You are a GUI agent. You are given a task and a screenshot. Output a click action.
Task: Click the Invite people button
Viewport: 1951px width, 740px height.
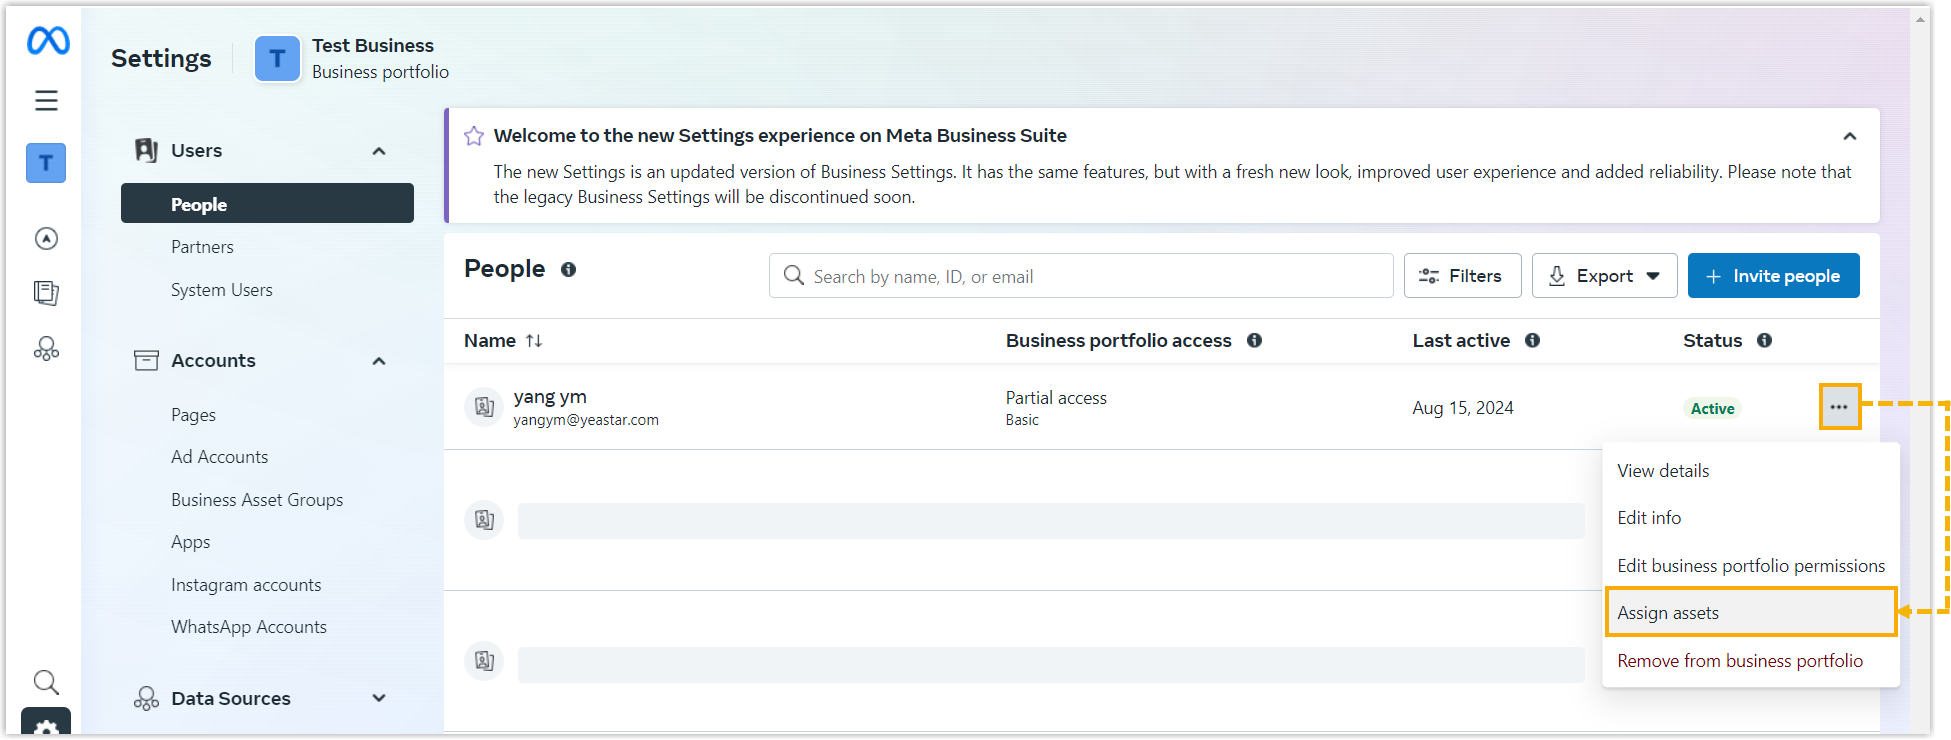coord(1773,276)
